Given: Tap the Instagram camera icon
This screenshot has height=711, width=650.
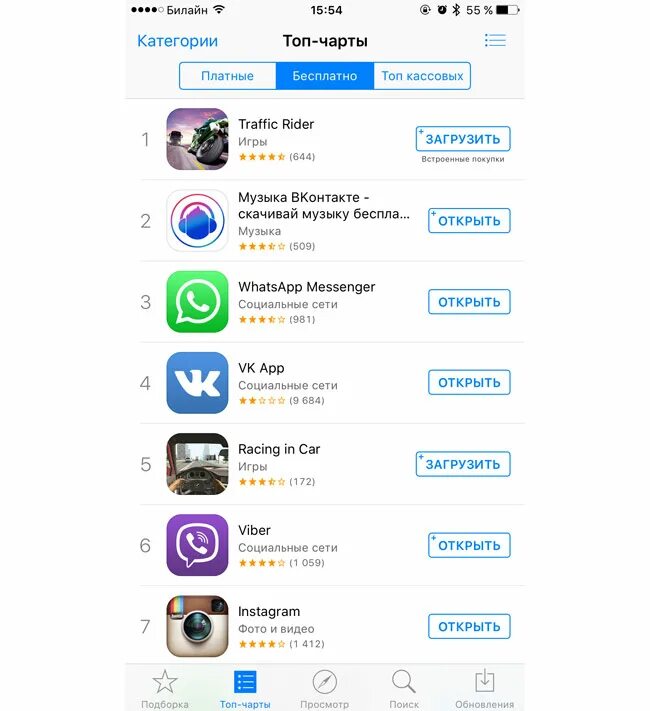Looking at the screenshot, I should (197, 626).
